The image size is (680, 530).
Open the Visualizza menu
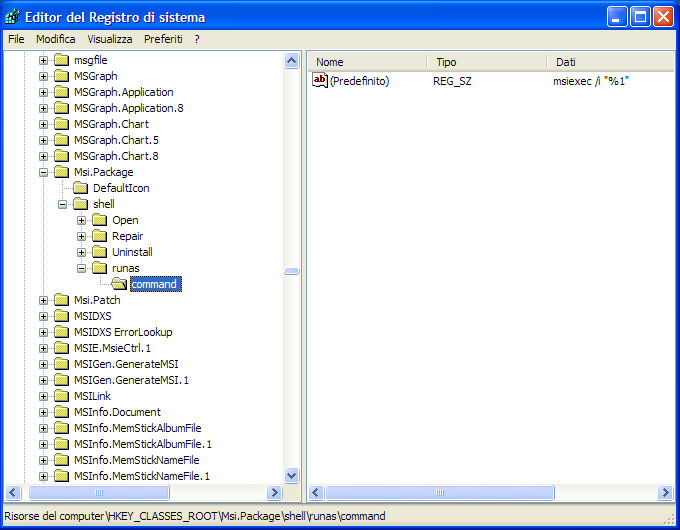point(110,39)
